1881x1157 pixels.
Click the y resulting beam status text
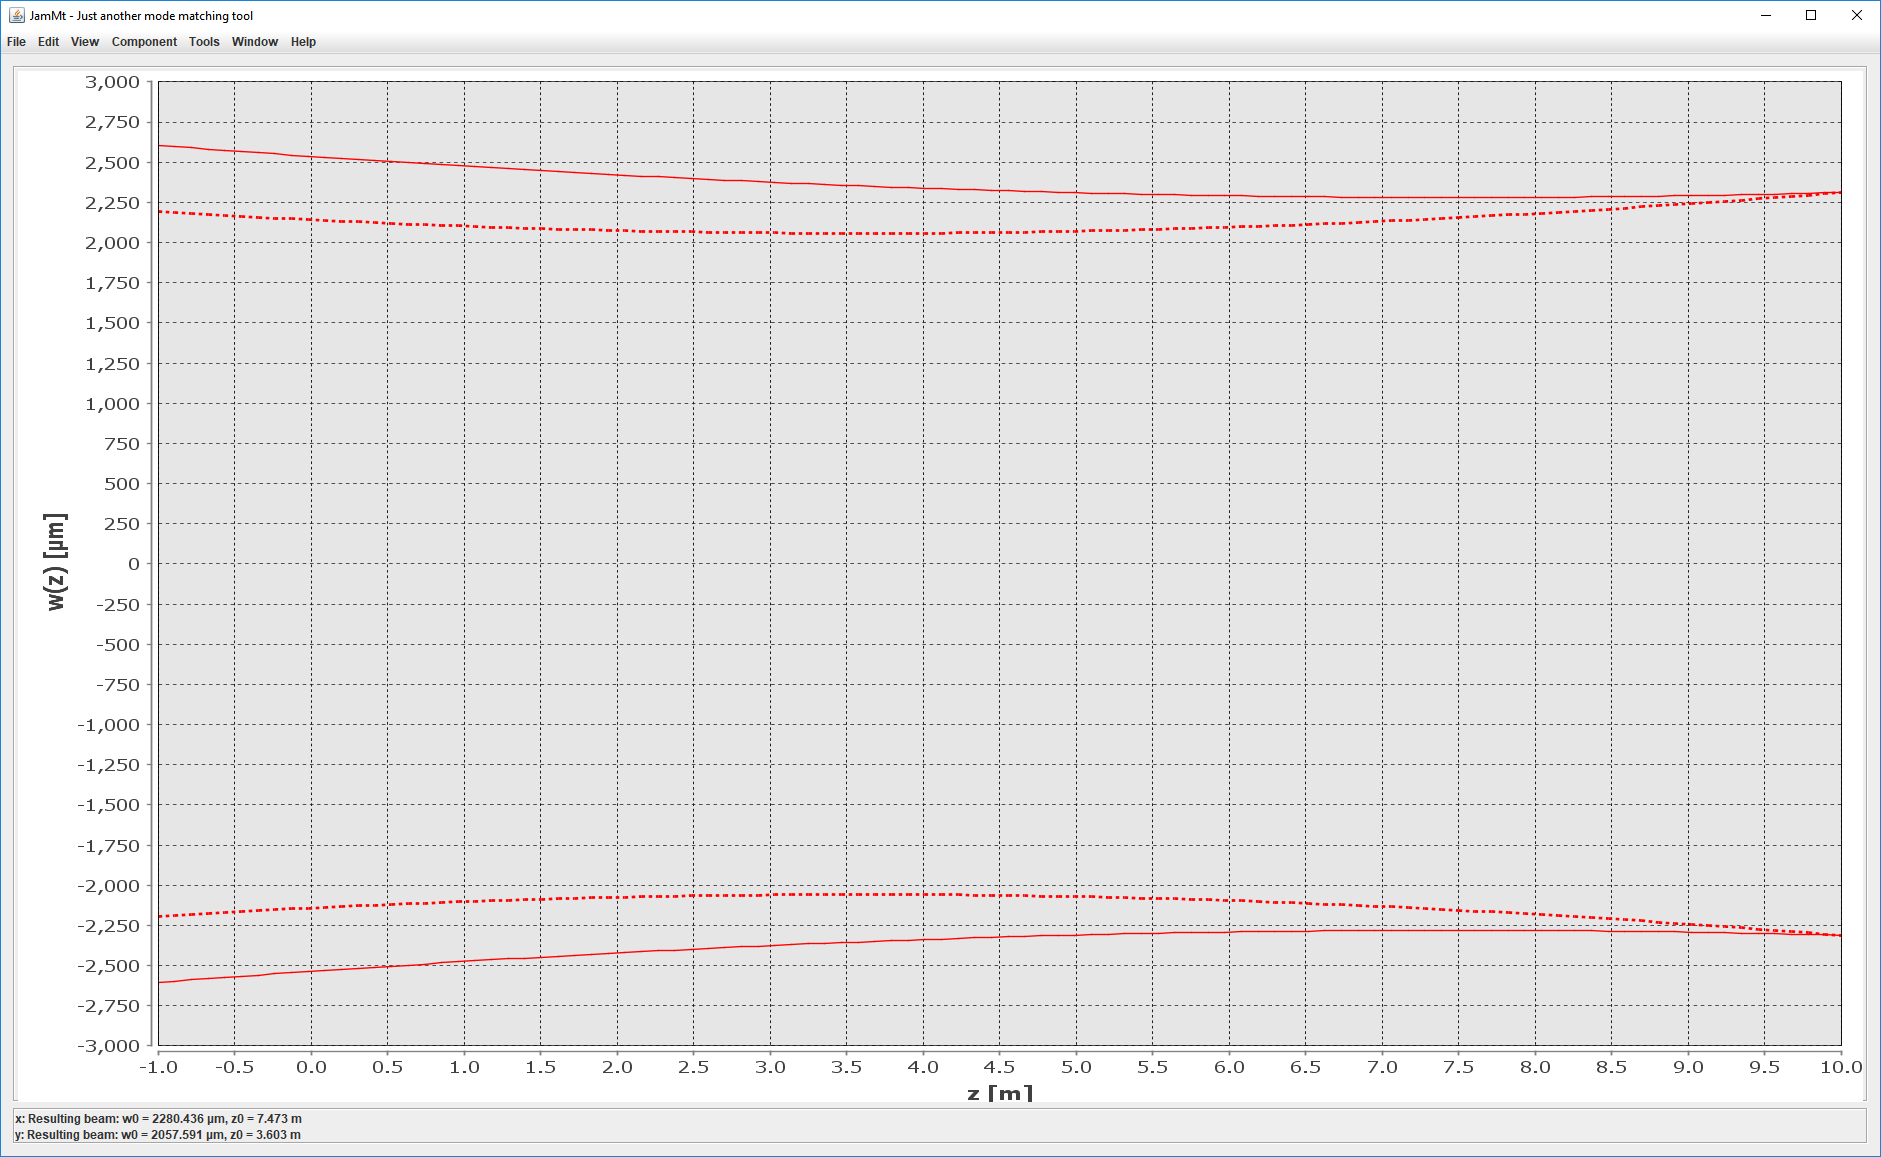click(x=158, y=1135)
